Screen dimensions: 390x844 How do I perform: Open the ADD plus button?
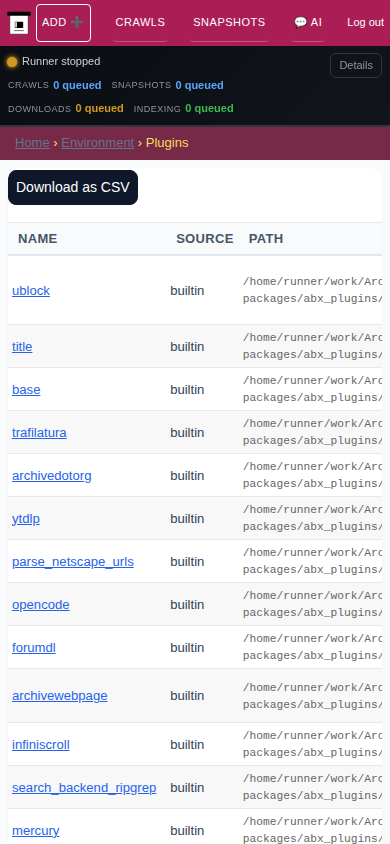(63, 23)
